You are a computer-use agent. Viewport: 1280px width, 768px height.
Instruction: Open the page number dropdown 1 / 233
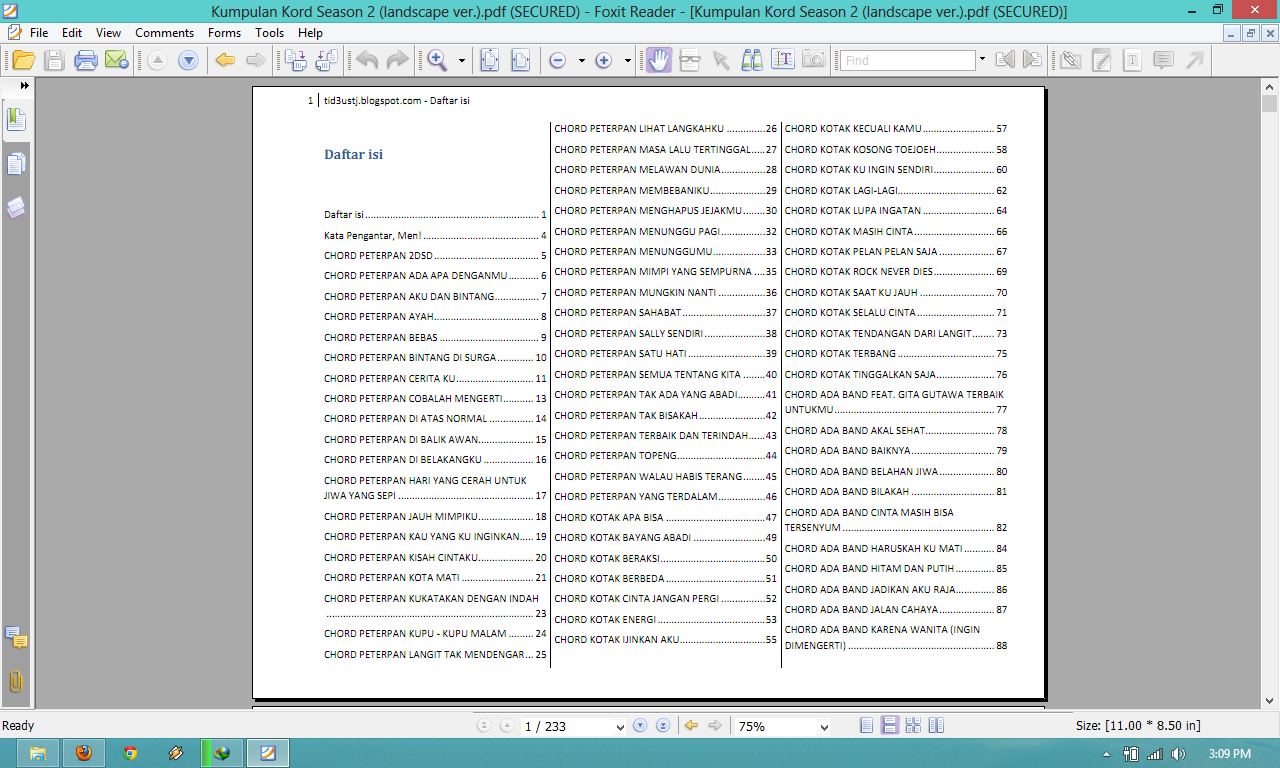pyautogui.click(x=618, y=727)
